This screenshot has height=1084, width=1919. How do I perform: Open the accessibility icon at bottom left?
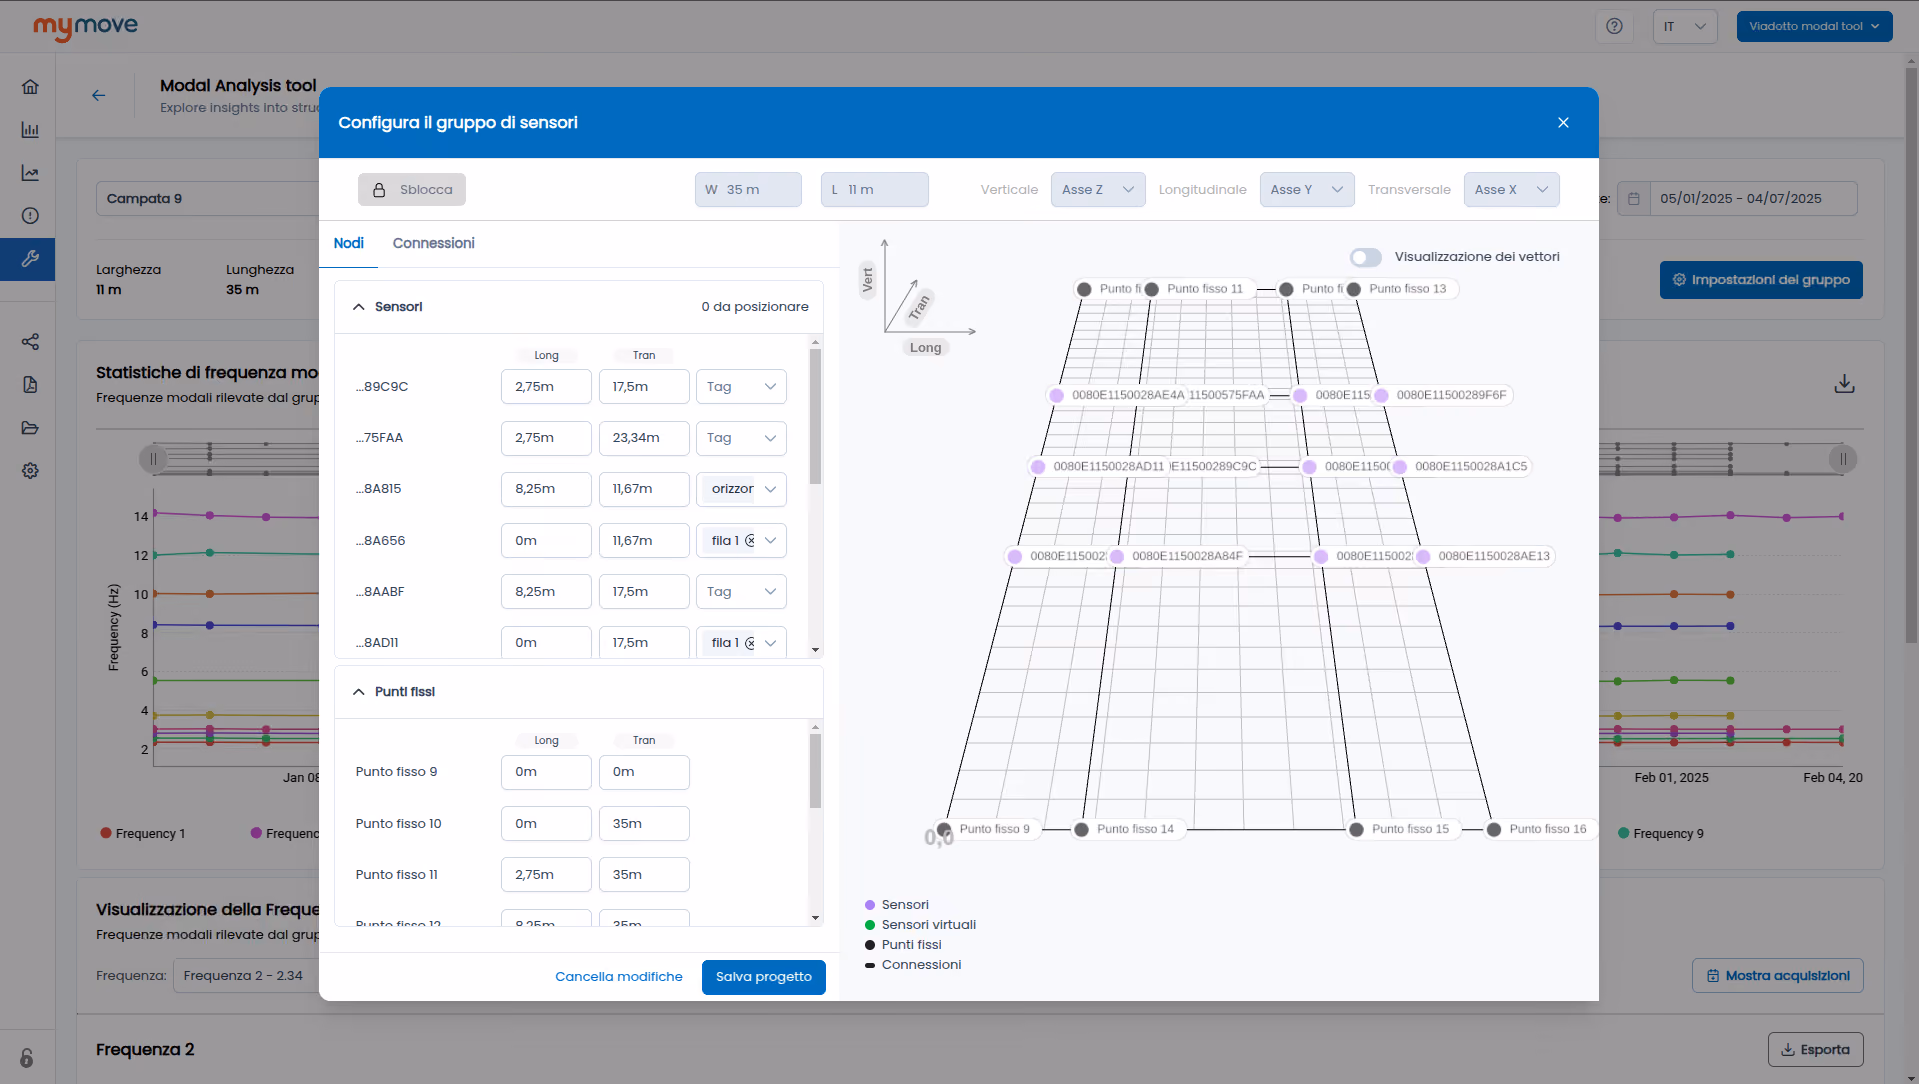pos(27,1057)
